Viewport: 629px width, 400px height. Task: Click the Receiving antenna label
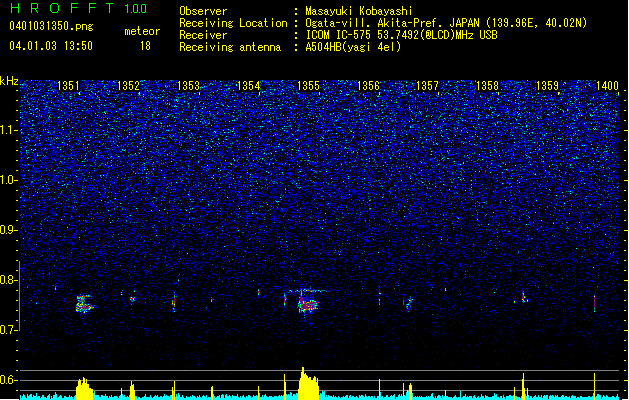coord(230,47)
